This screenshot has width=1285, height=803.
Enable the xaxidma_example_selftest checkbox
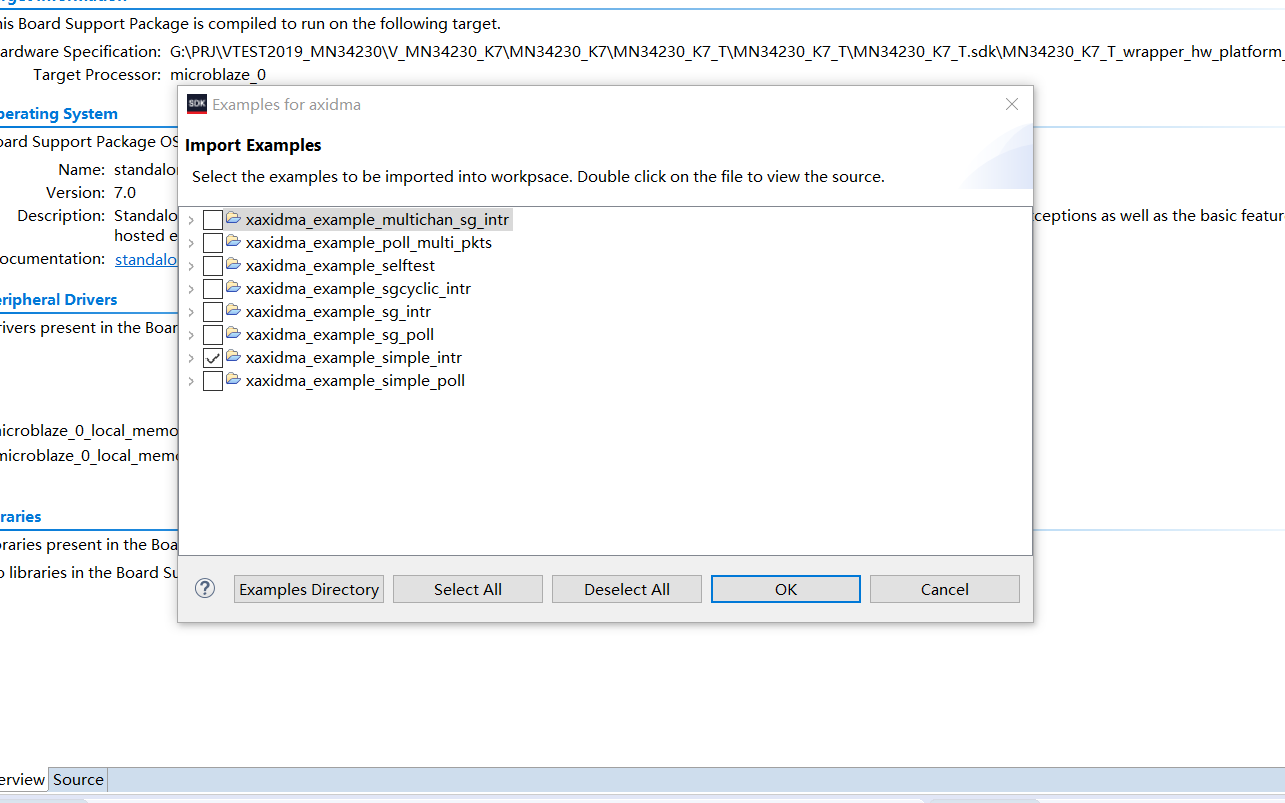click(x=212, y=266)
